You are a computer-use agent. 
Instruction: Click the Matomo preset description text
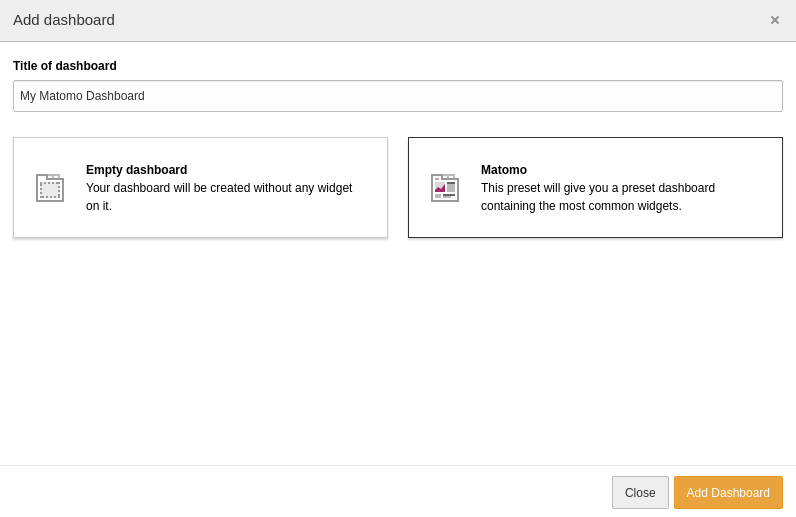click(598, 197)
